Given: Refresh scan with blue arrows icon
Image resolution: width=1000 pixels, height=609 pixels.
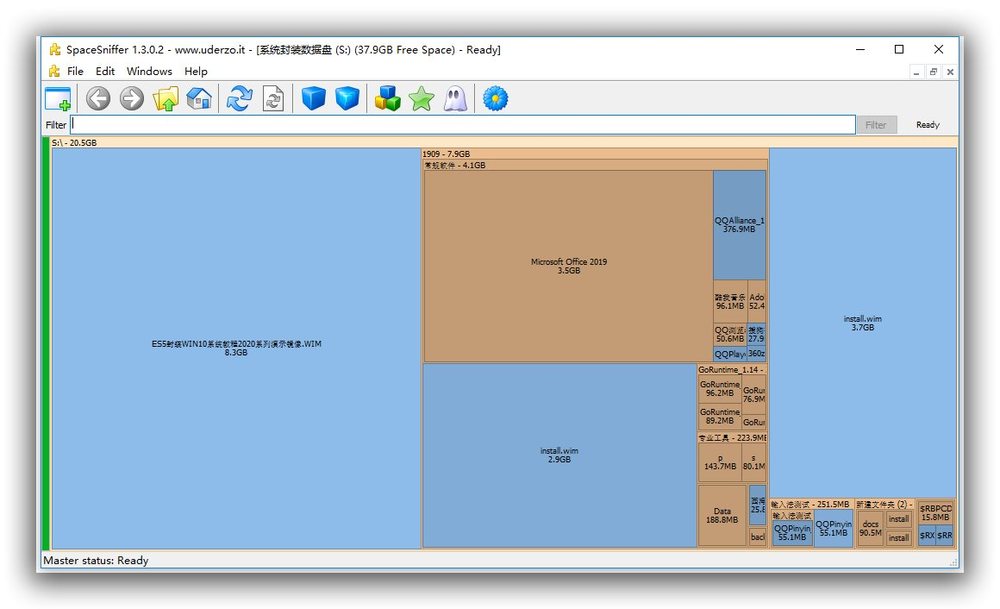Looking at the screenshot, I should [239, 99].
